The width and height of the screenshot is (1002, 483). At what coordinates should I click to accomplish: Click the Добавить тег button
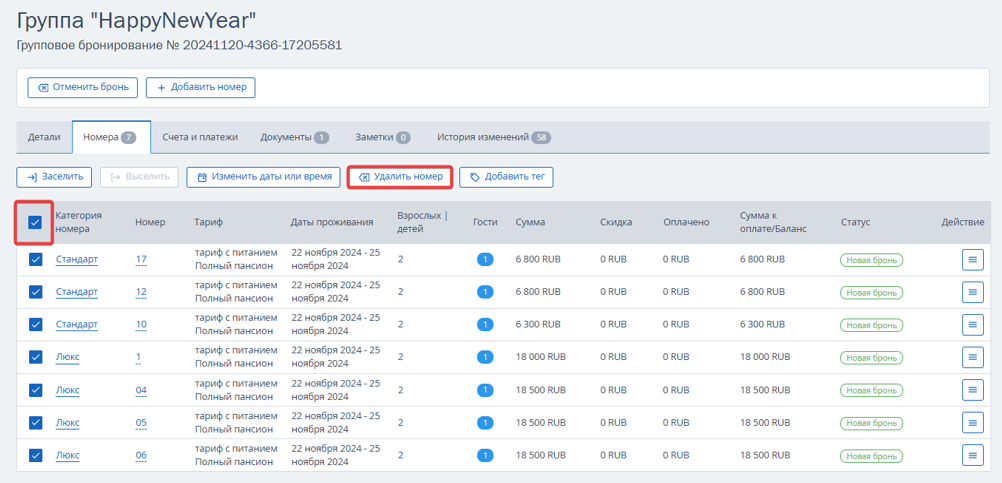coord(506,177)
